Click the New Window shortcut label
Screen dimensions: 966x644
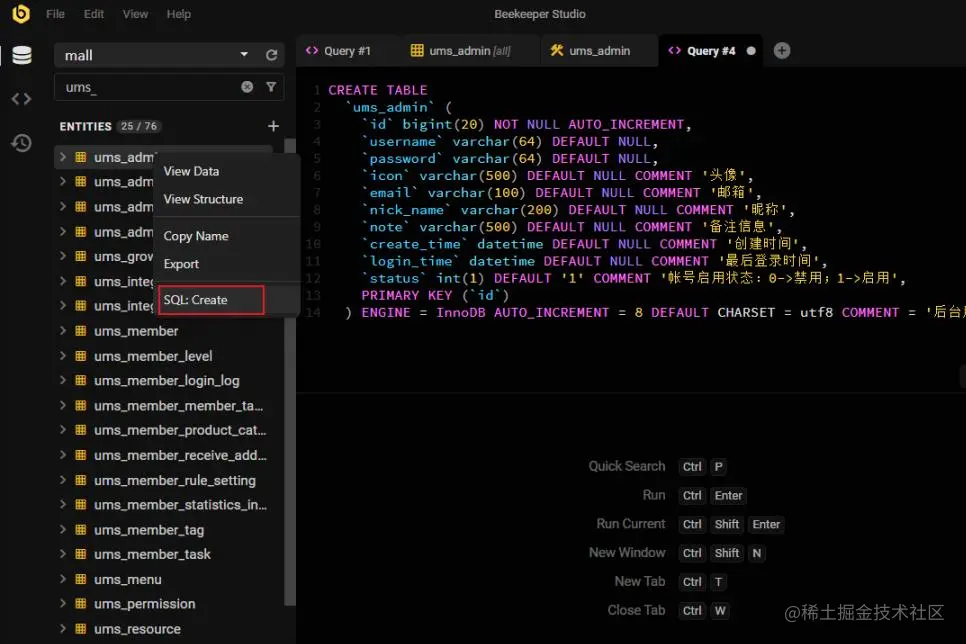tap(627, 553)
